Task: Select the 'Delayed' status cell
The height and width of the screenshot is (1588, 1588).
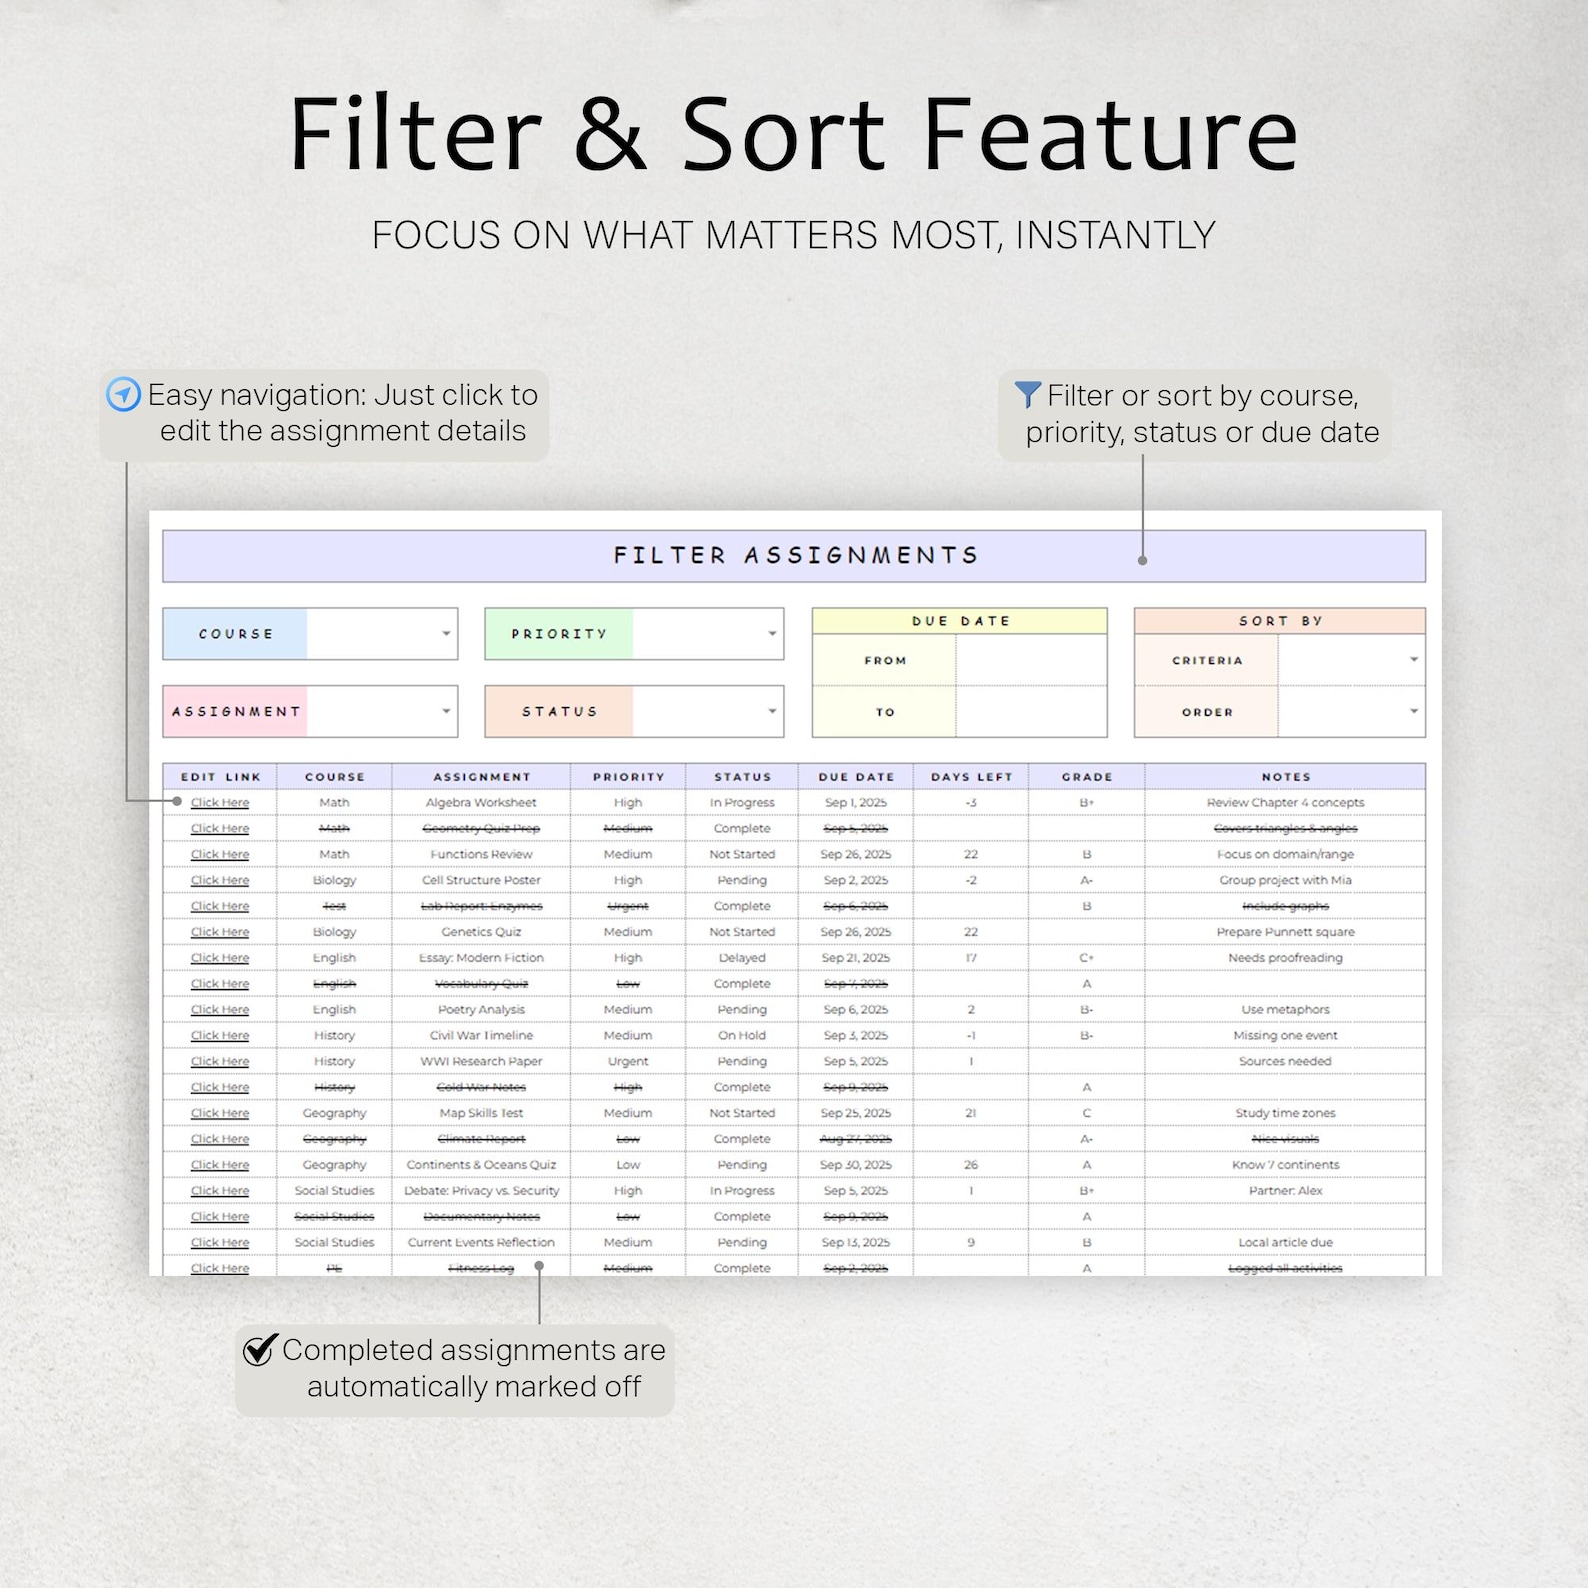Action: [742, 958]
